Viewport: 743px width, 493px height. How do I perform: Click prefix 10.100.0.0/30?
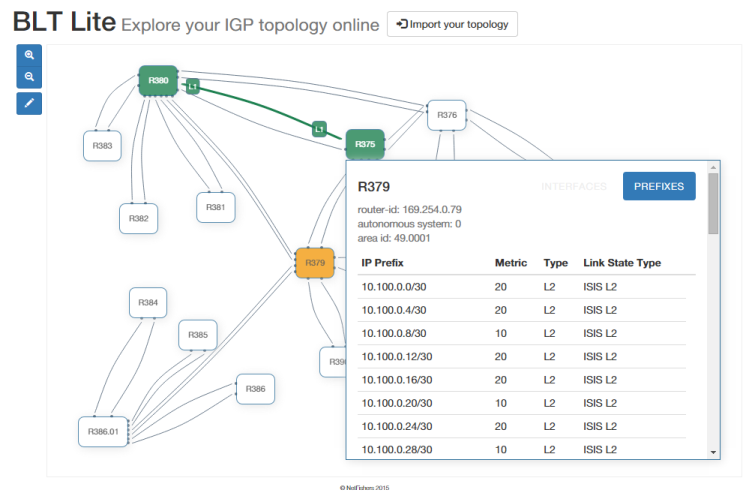[394, 287]
